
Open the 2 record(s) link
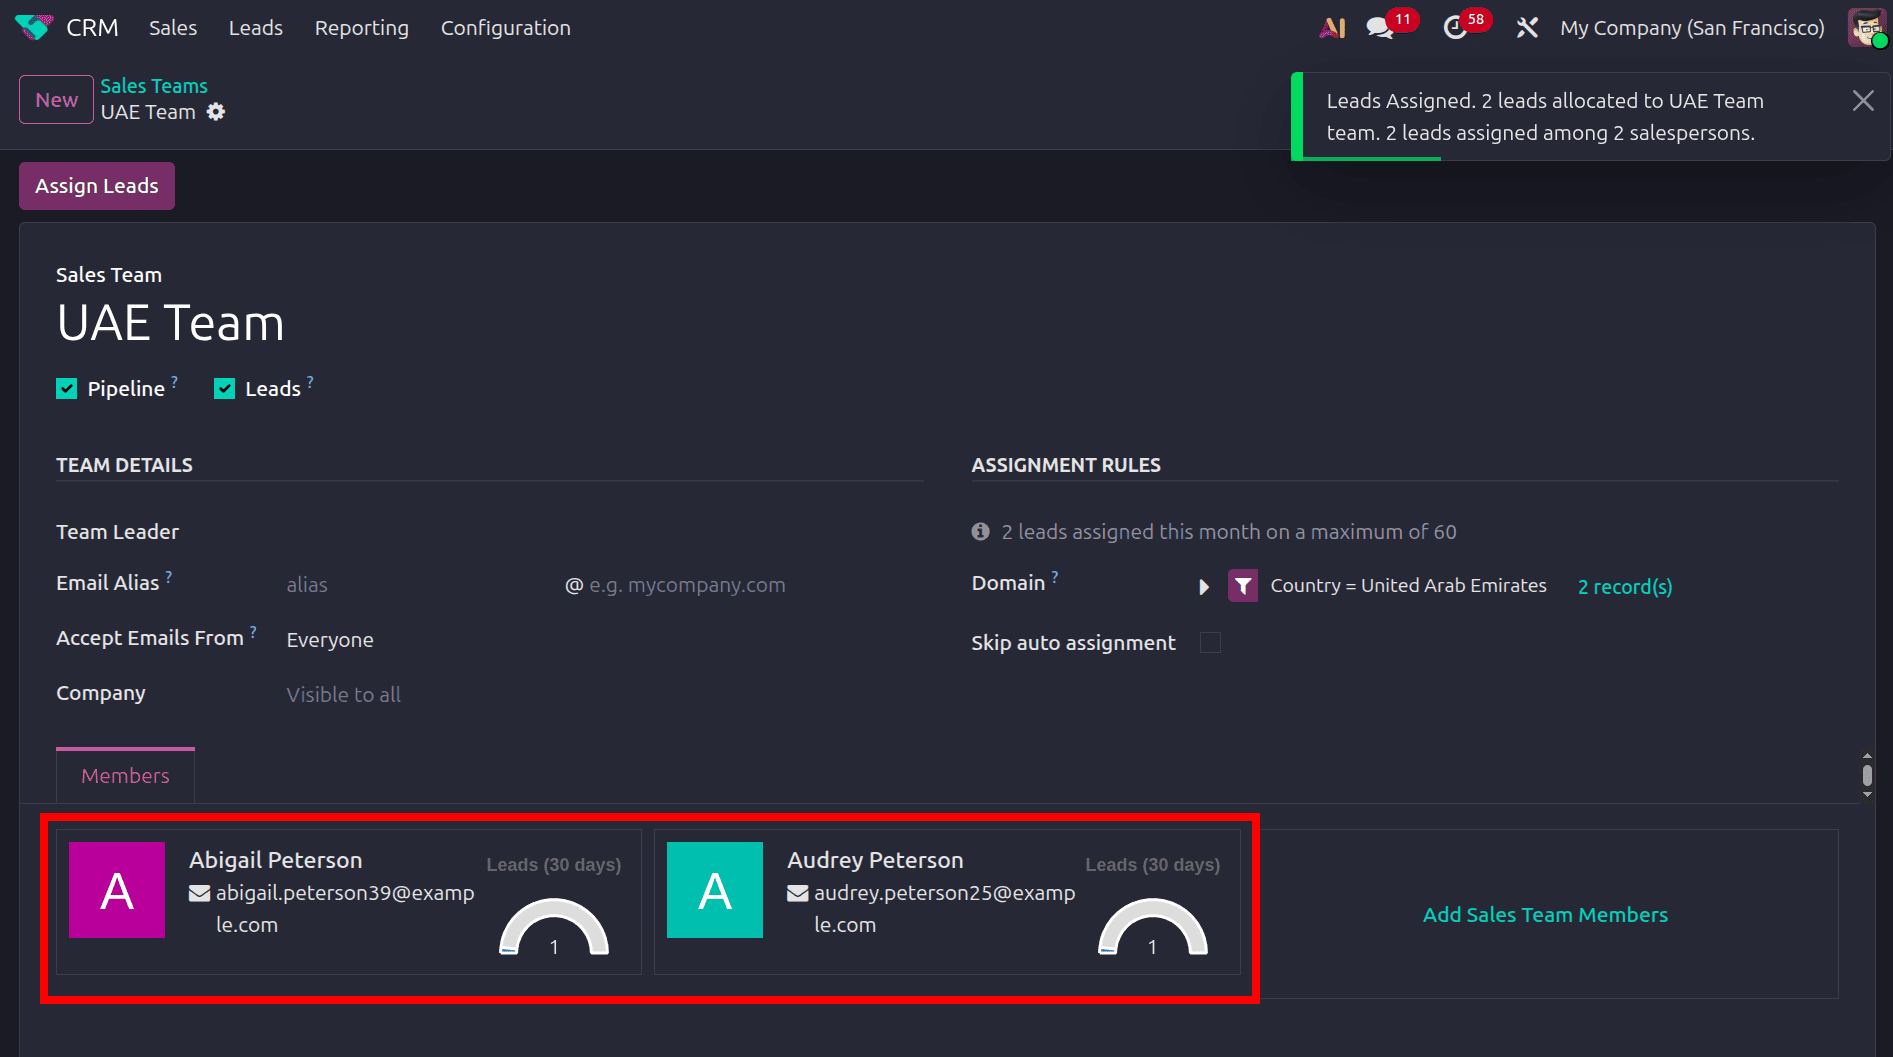tap(1625, 587)
